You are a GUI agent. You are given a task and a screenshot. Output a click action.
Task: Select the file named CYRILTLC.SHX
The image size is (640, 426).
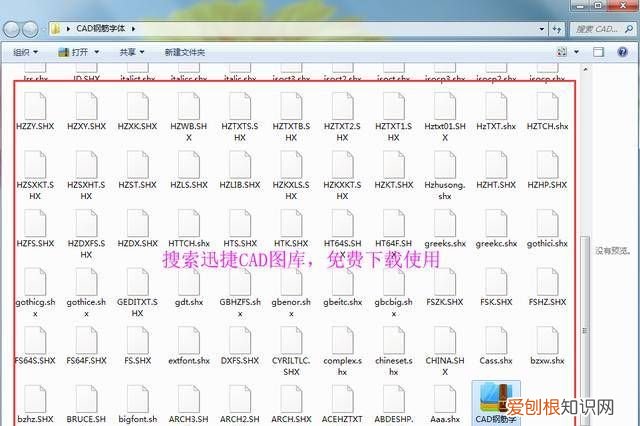click(x=291, y=351)
